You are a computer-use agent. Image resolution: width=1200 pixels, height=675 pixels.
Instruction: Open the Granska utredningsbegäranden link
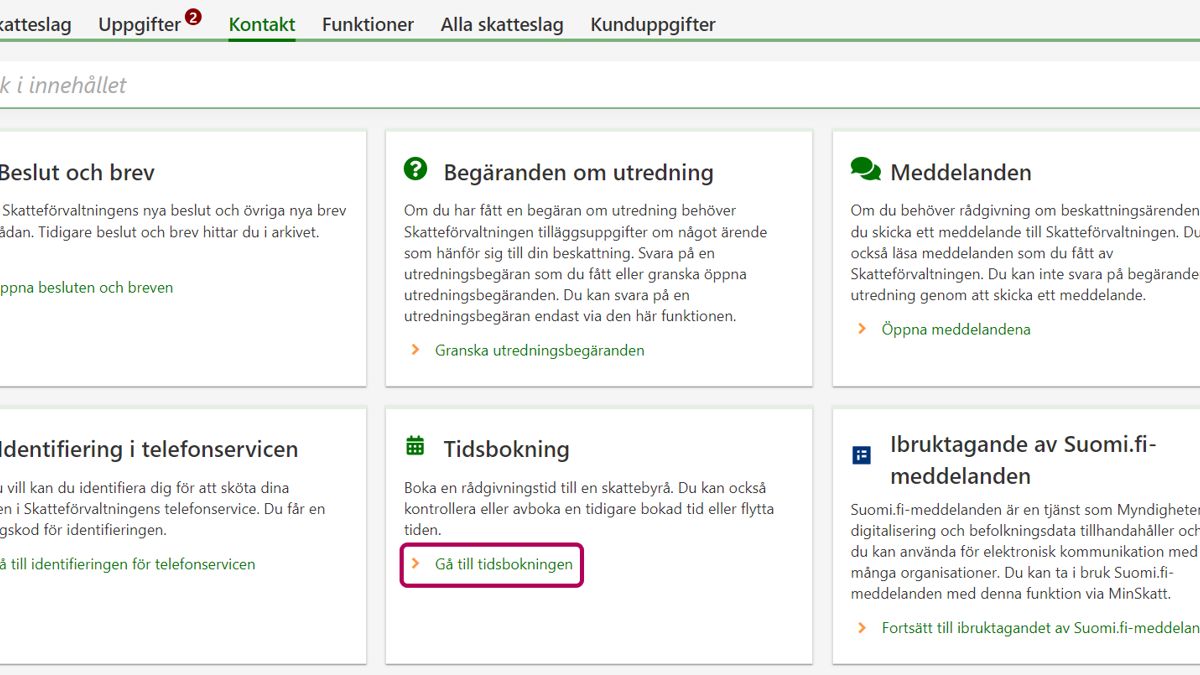[539, 350]
